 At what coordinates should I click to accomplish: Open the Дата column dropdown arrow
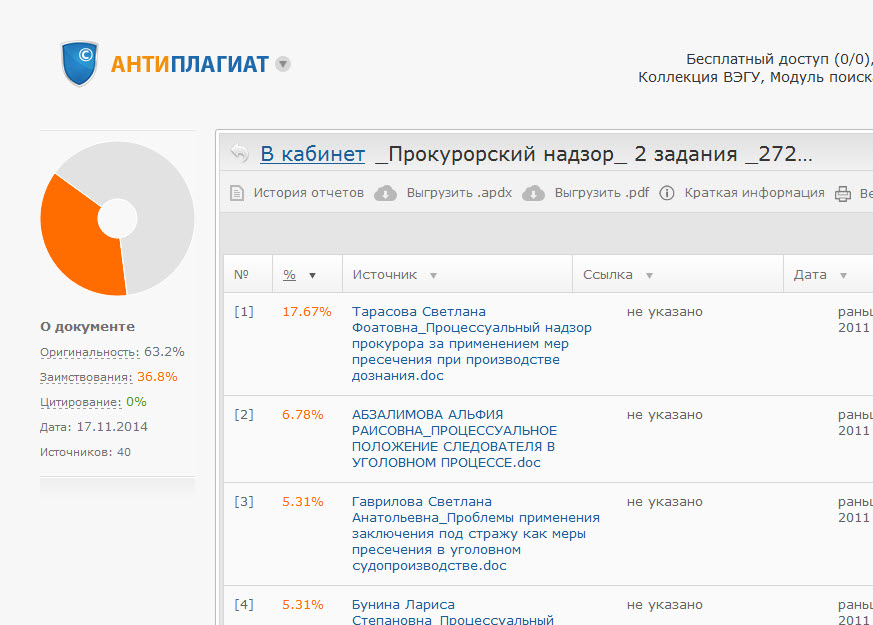[843, 275]
